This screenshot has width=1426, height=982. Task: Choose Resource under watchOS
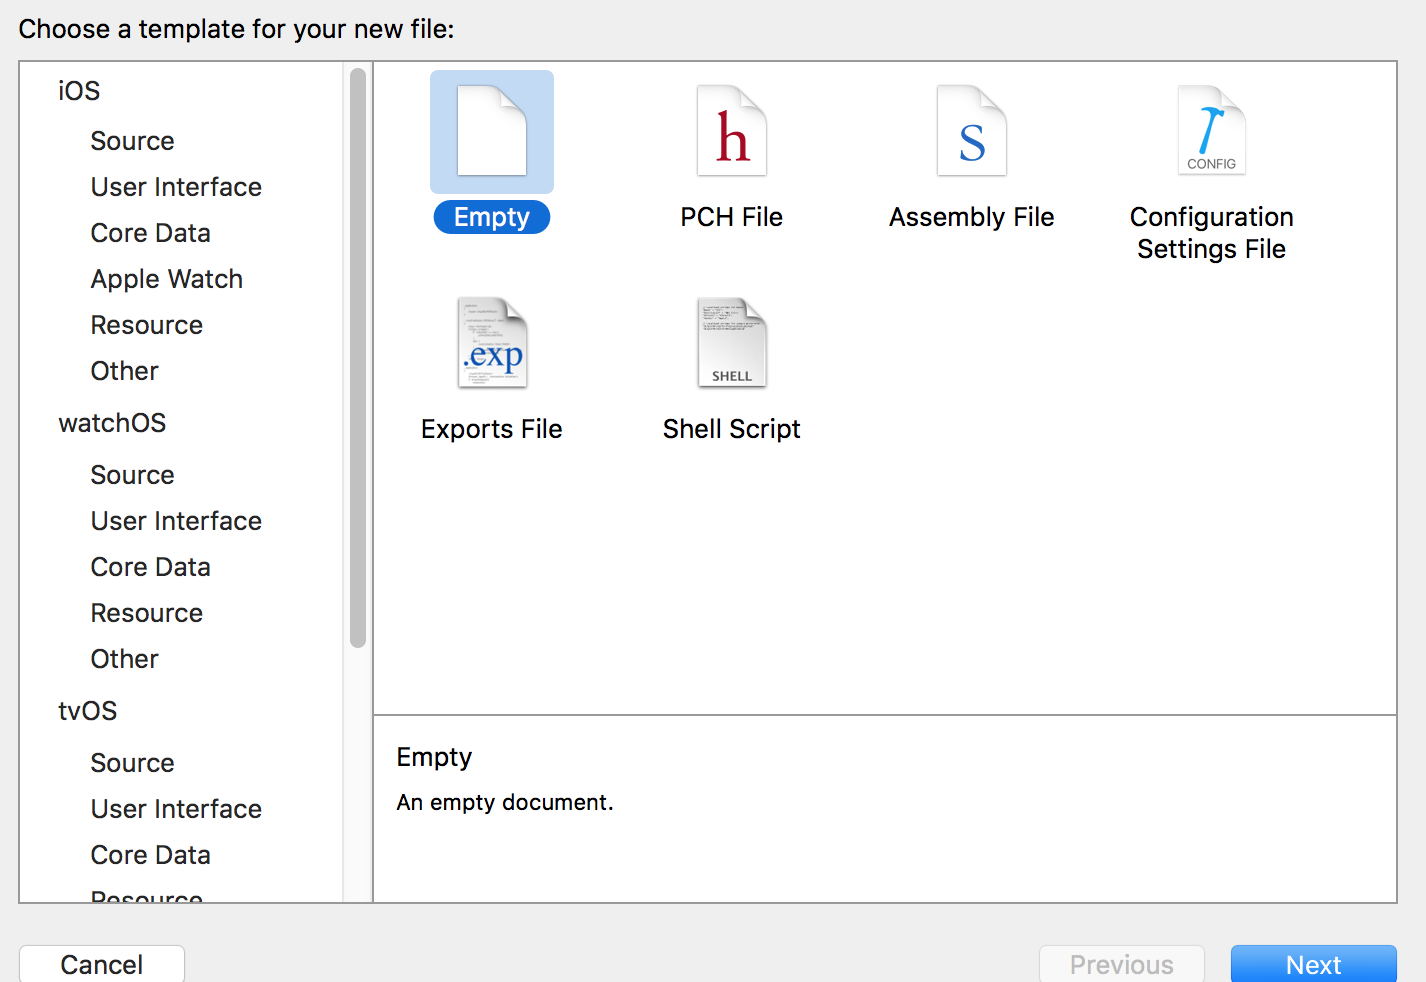[x=146, y=613]
